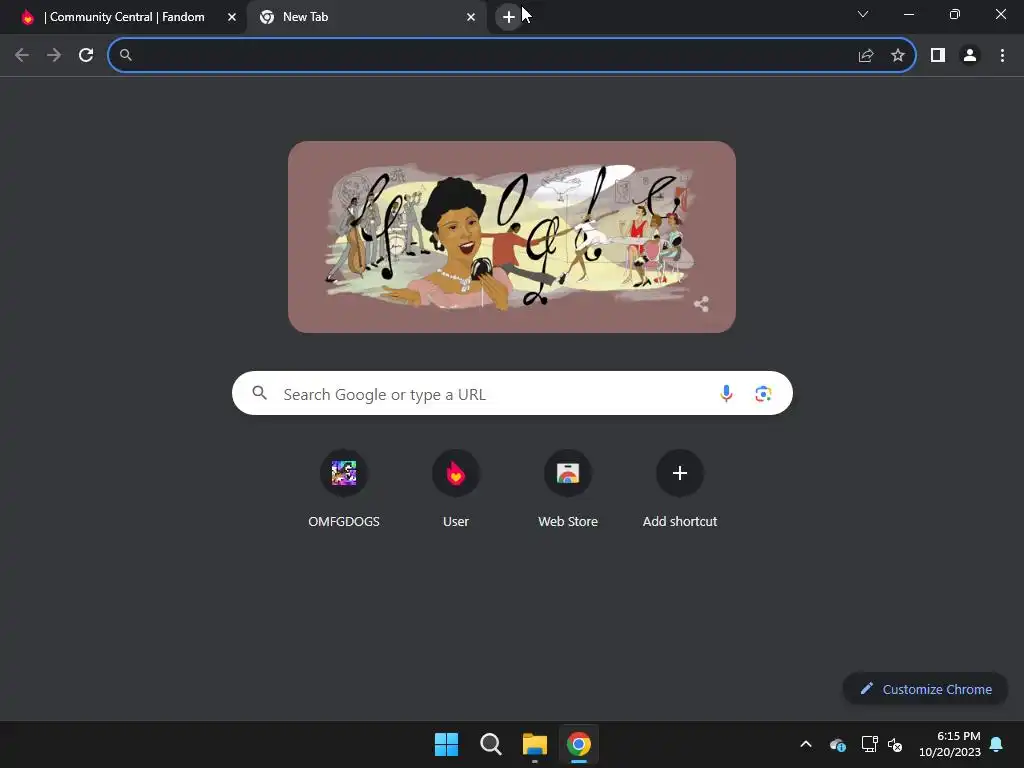Go back to the previous page
The width and height of the screenshot is (1024, 768).
(22, 55)
